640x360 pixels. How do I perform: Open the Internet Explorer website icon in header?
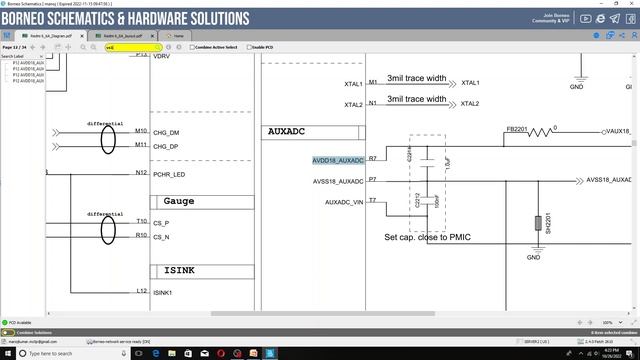[x=600, y=18]
